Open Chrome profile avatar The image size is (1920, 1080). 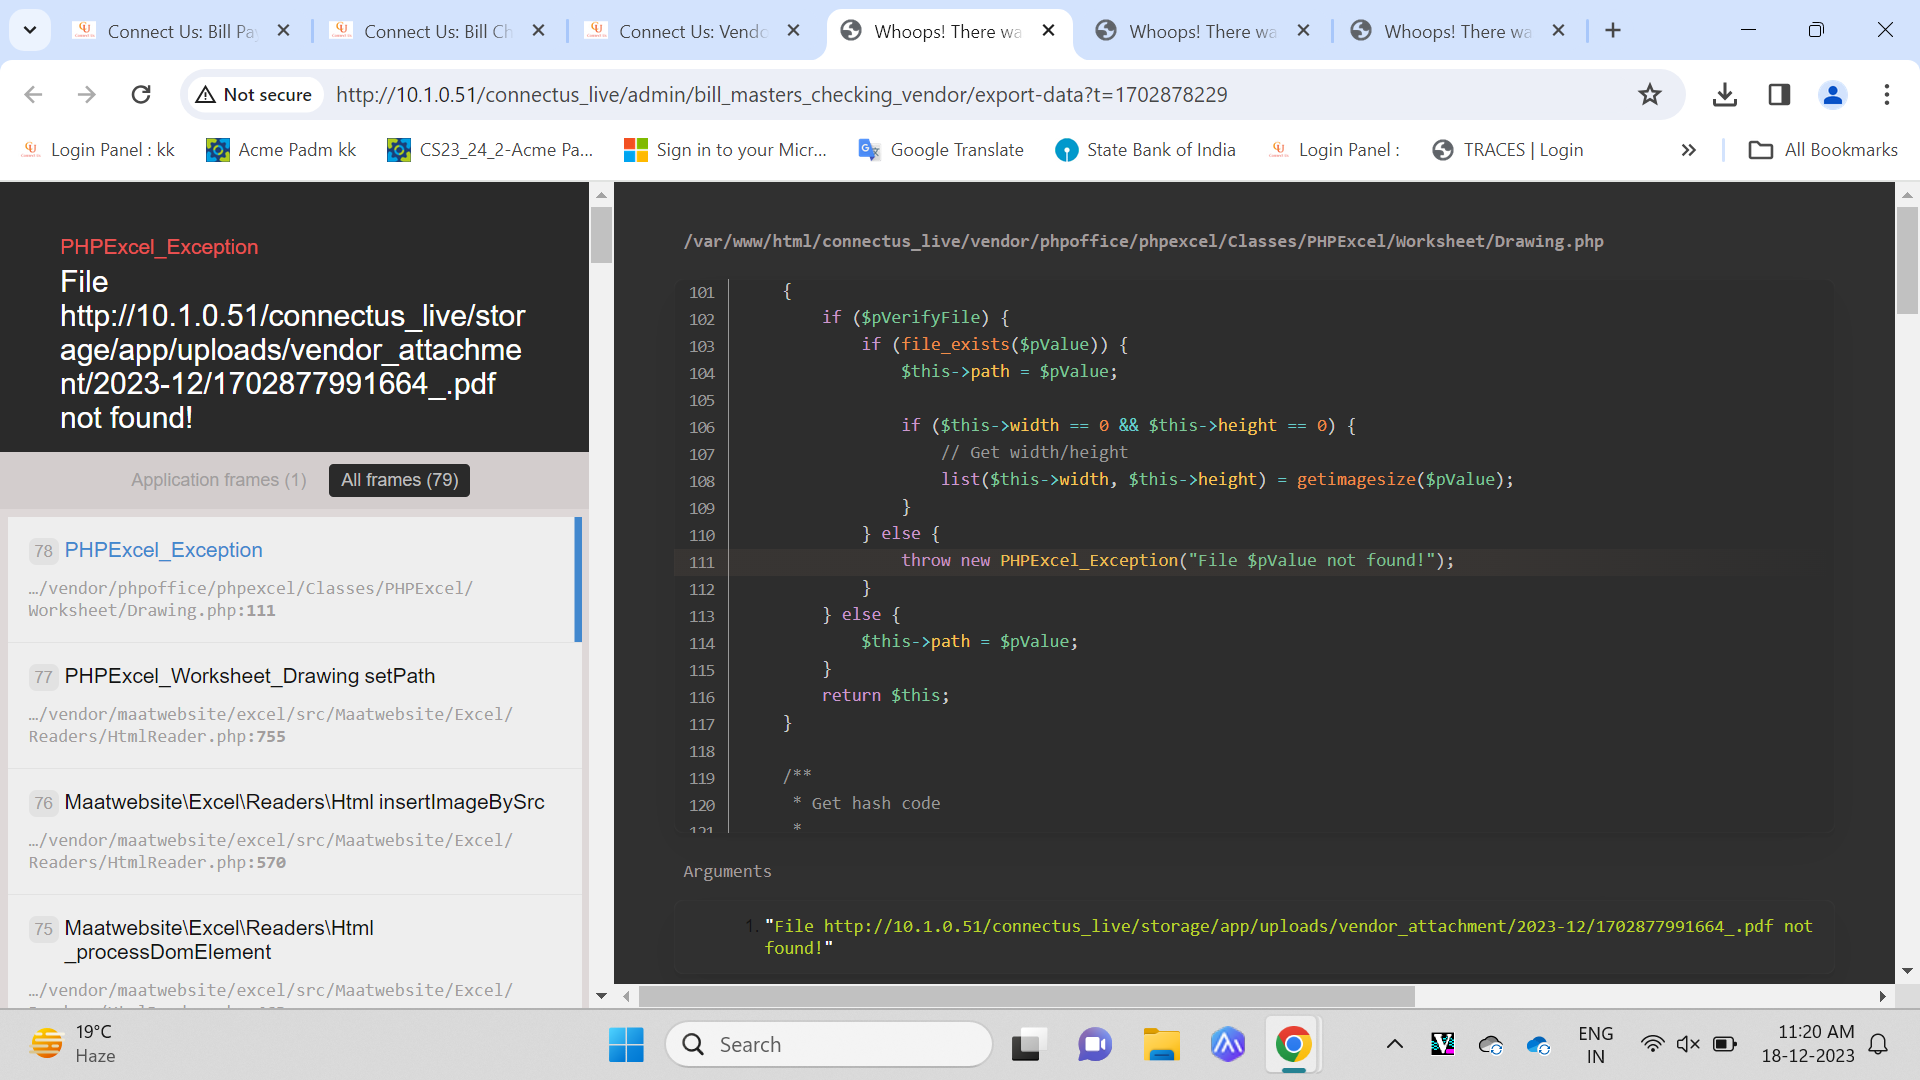point(1833,94)
